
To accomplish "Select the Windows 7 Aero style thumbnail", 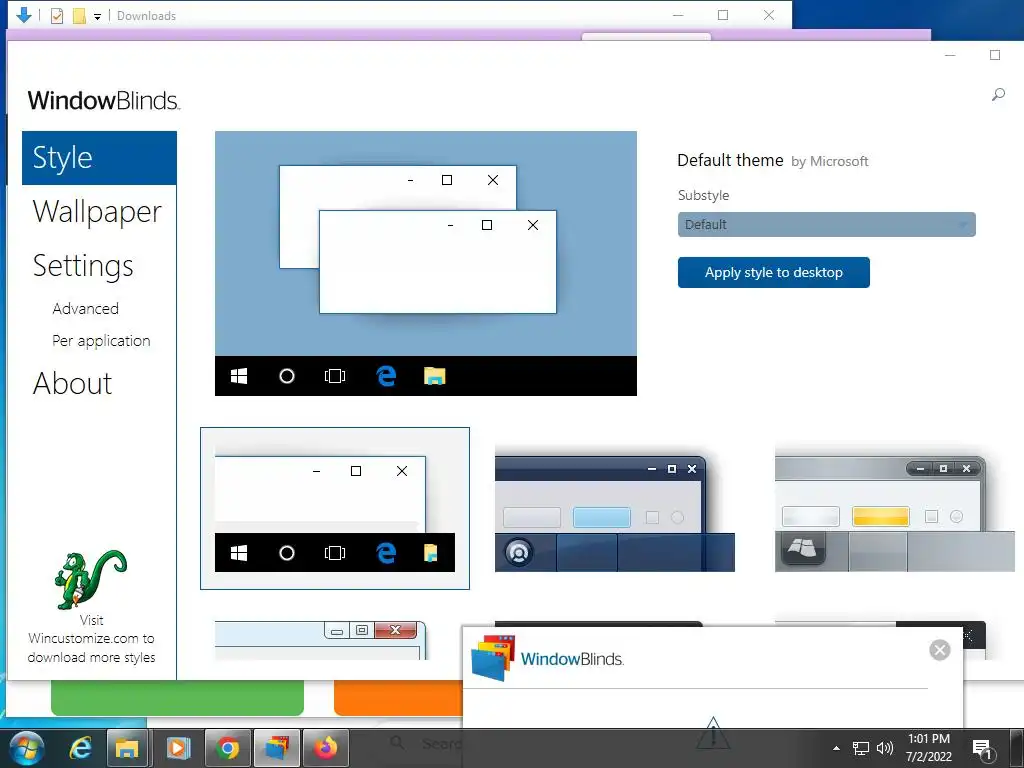I will (x=321, y=641).
